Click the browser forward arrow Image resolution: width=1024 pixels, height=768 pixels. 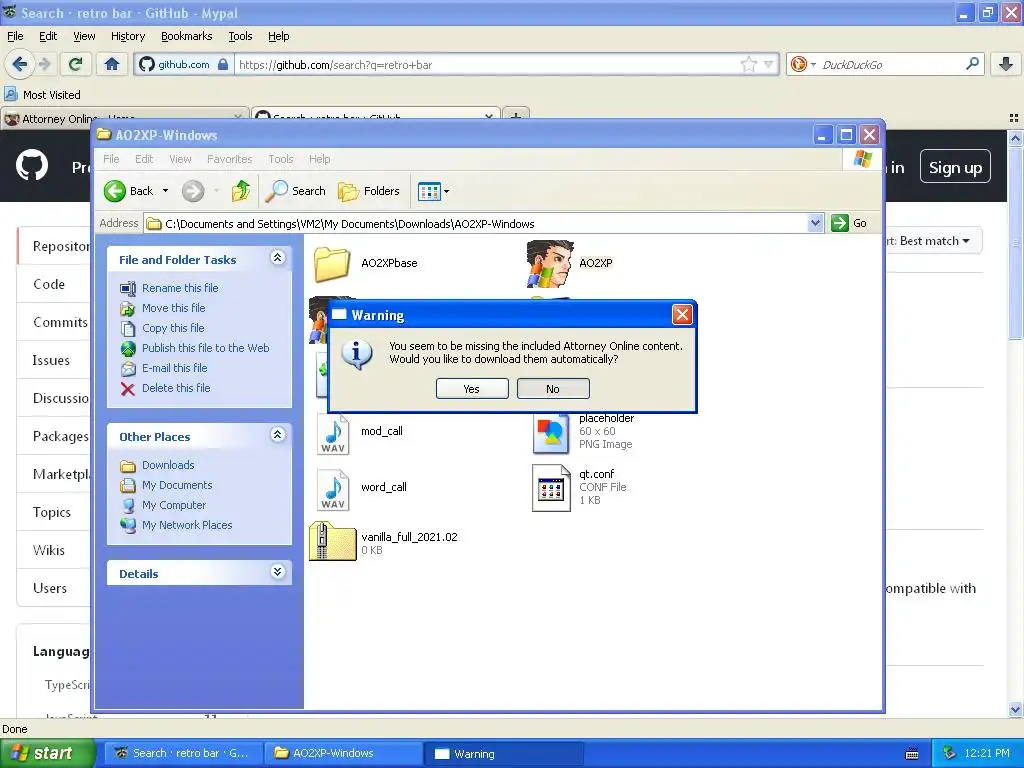coord(44,64)
